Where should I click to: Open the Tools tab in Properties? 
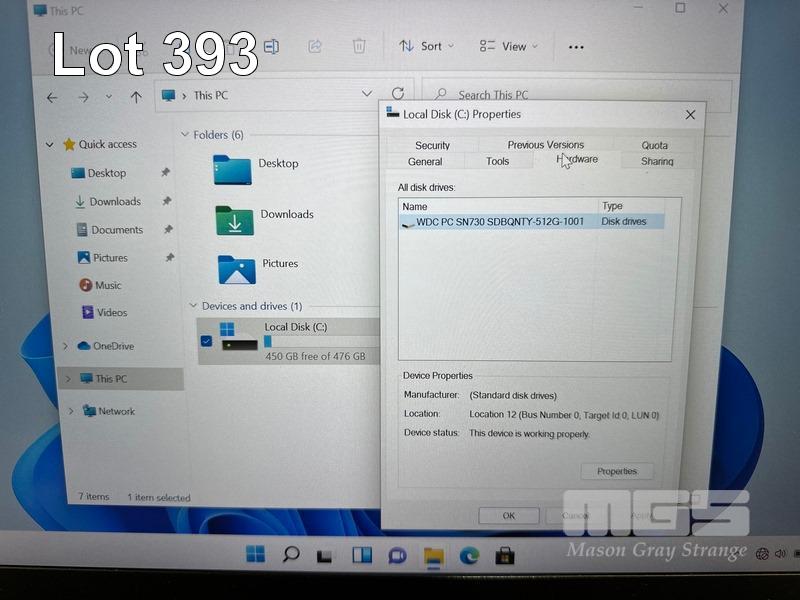[x=497, y=161]
